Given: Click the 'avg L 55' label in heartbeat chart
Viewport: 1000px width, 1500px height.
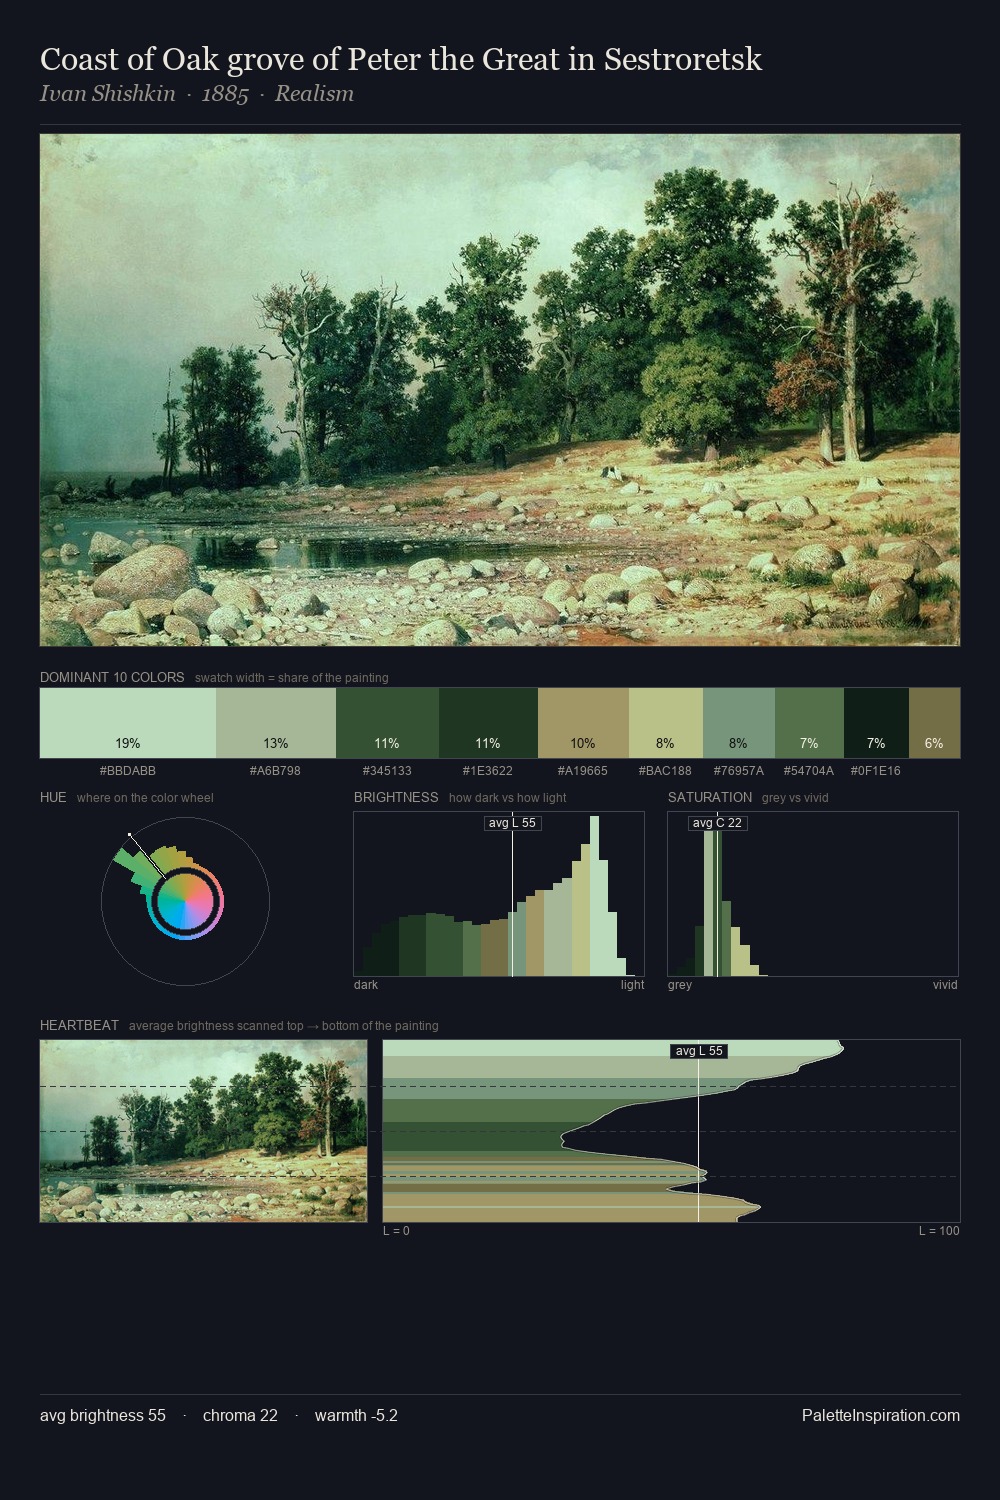Looking at the screenshot, I should click(x=698, y=1051).
